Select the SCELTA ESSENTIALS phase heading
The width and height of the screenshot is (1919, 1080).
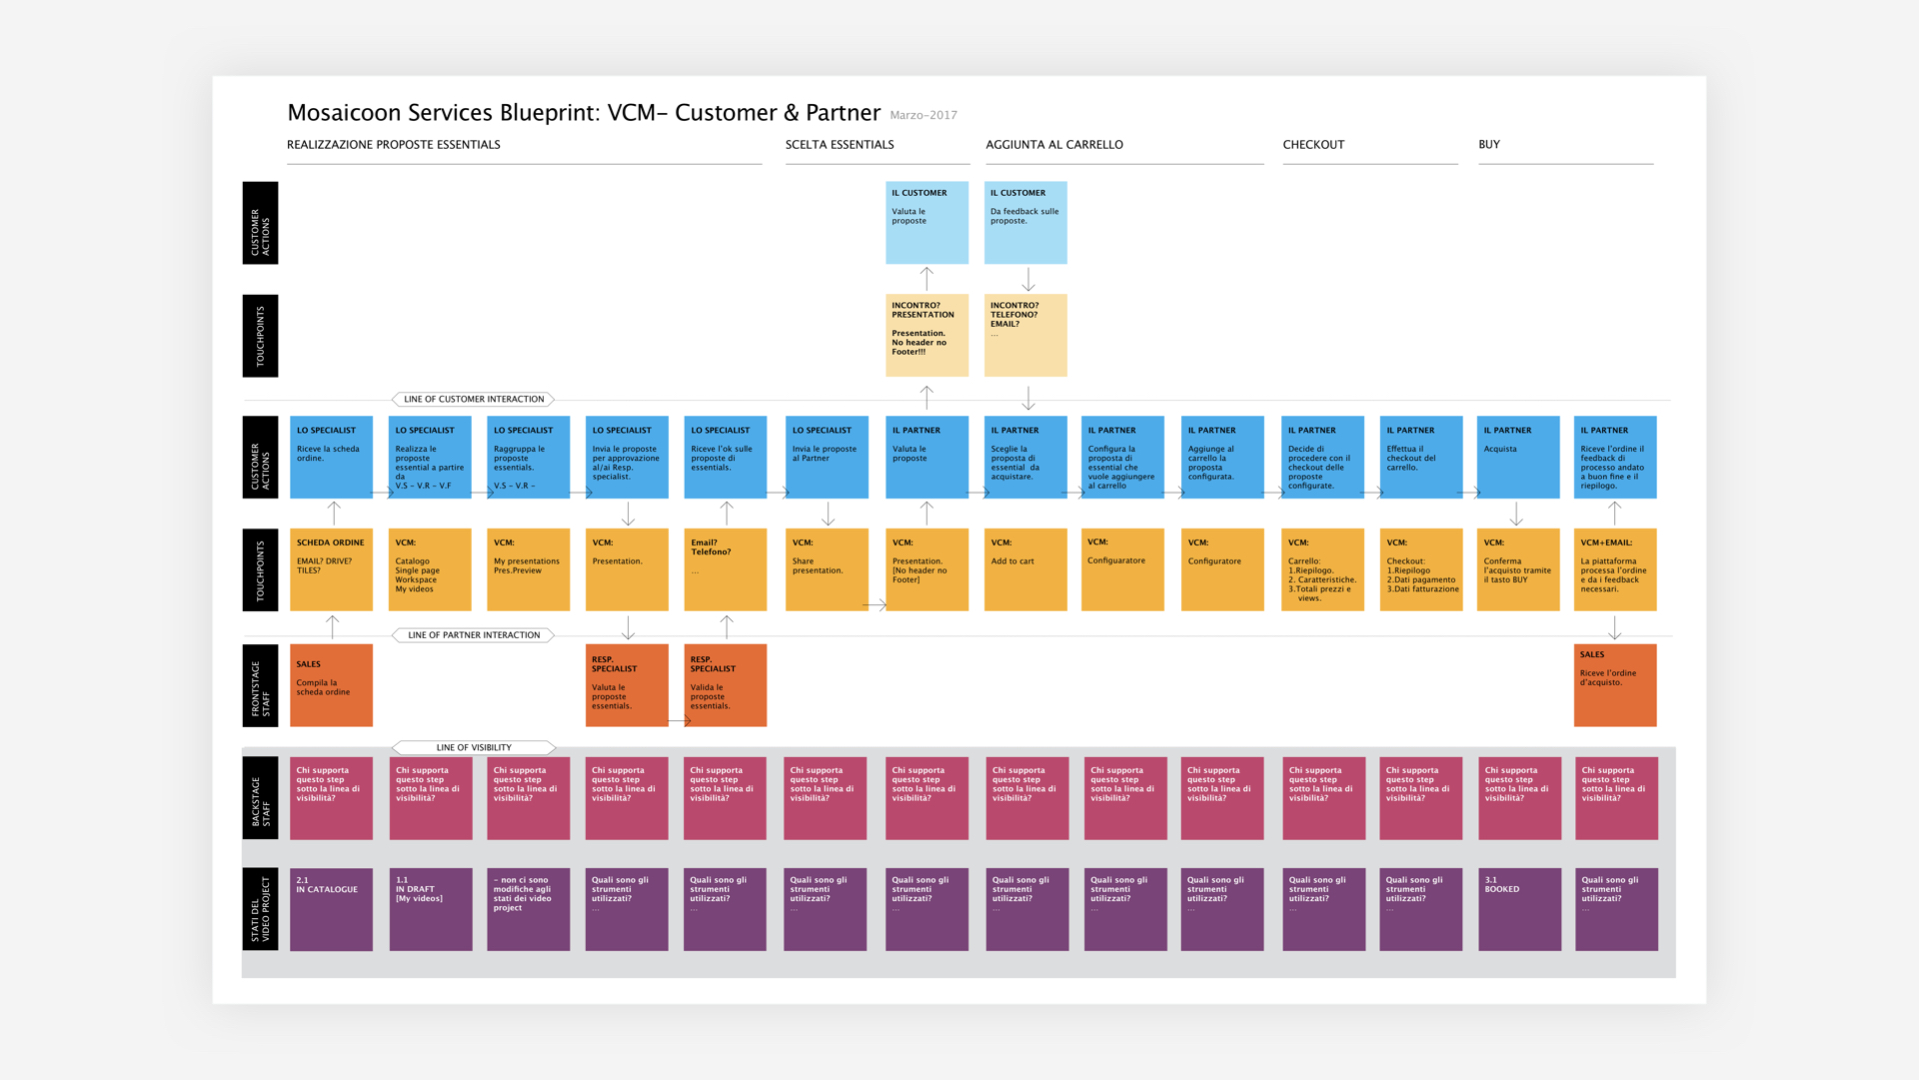pyautogui.click(x=839, y=144)
